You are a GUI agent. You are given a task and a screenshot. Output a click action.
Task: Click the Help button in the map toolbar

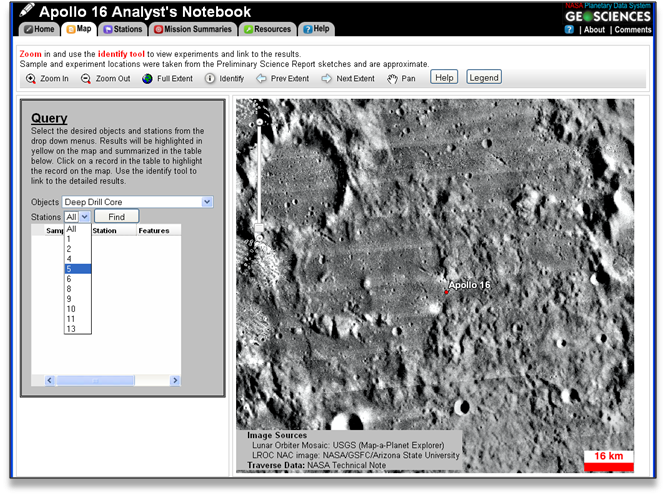[444, 78]
